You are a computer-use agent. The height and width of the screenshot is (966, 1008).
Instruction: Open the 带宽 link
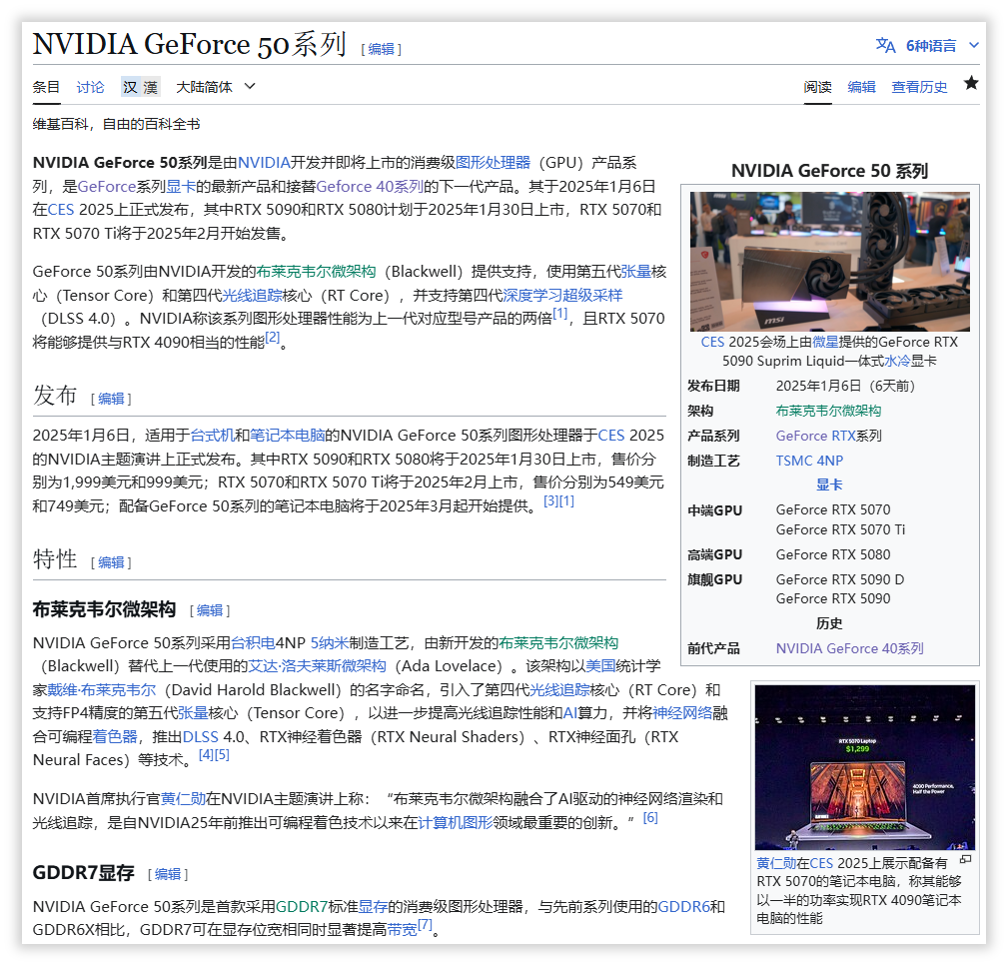tap(402, 930)
